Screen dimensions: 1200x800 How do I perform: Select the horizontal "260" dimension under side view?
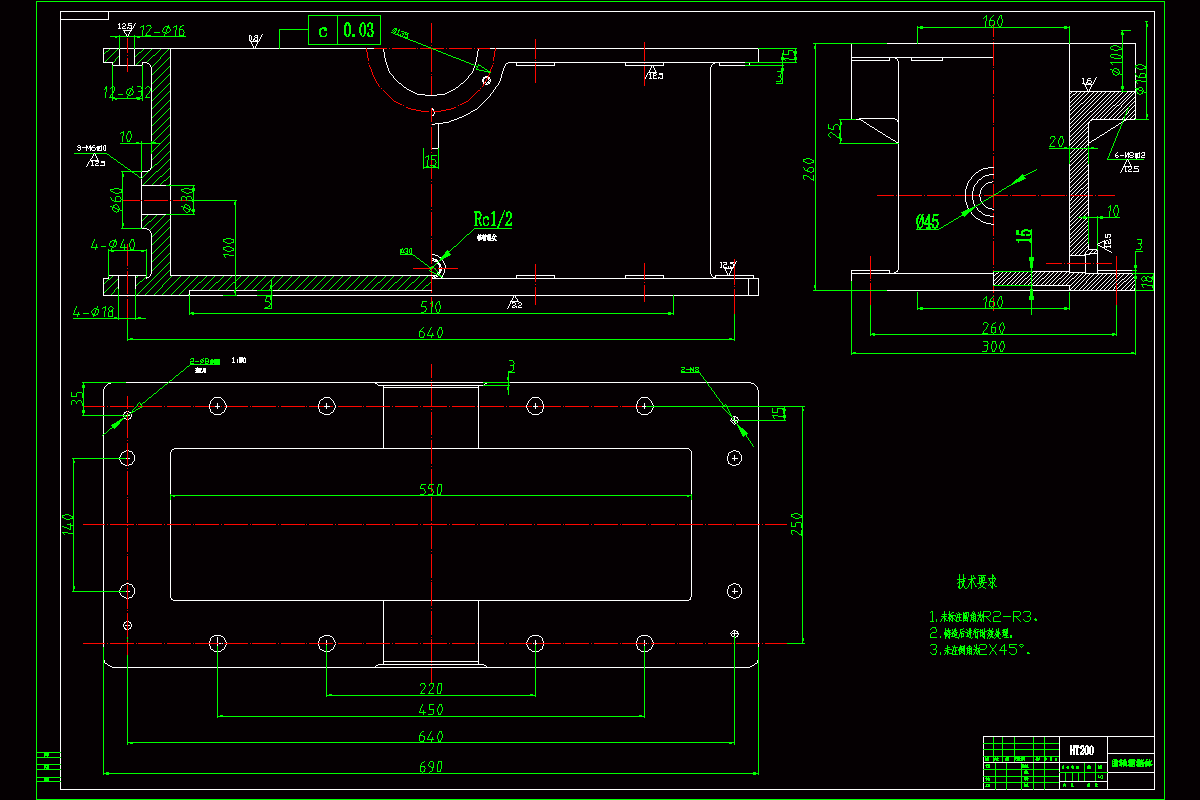coord(993,328)
